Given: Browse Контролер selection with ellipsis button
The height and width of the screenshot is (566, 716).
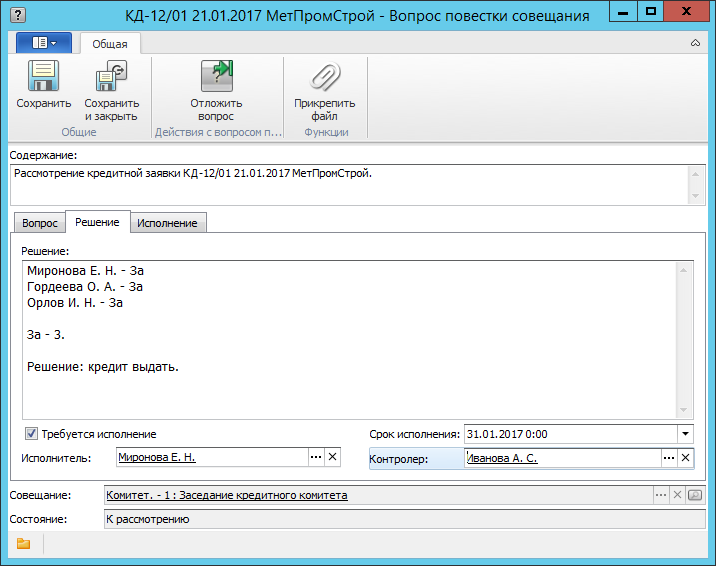Looking at the screenshot, I should [x=668, y=458].
